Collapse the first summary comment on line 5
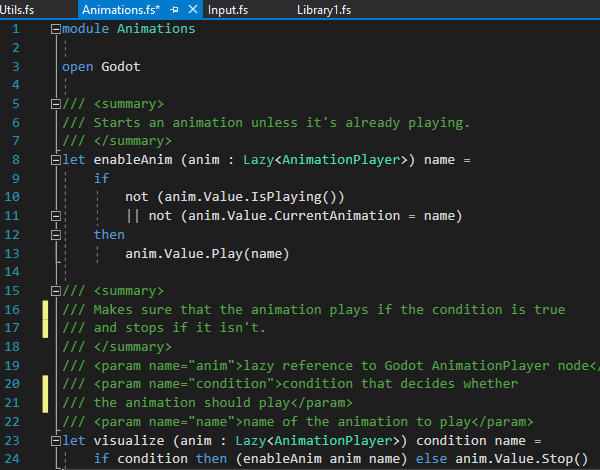The width and height of the screenshot is (600, 470). coord(54,104)
